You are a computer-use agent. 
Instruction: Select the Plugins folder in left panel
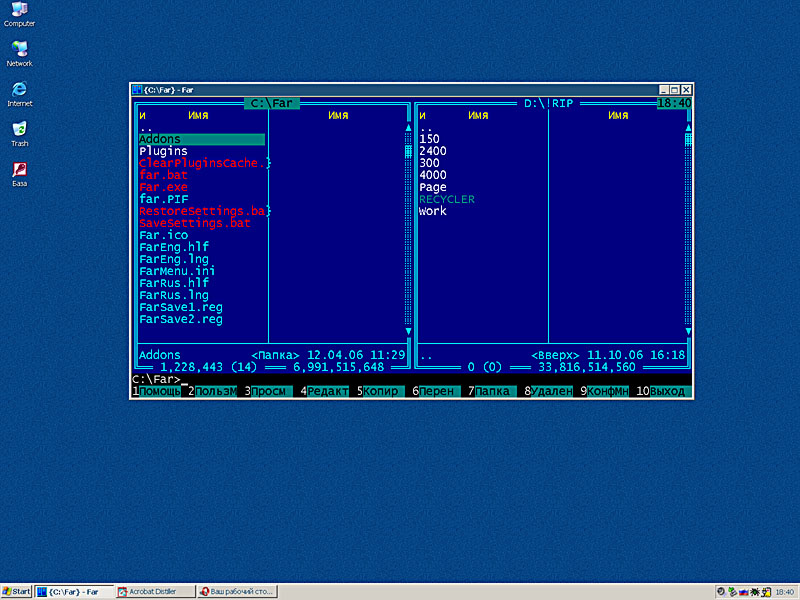[x=163, y=151]
